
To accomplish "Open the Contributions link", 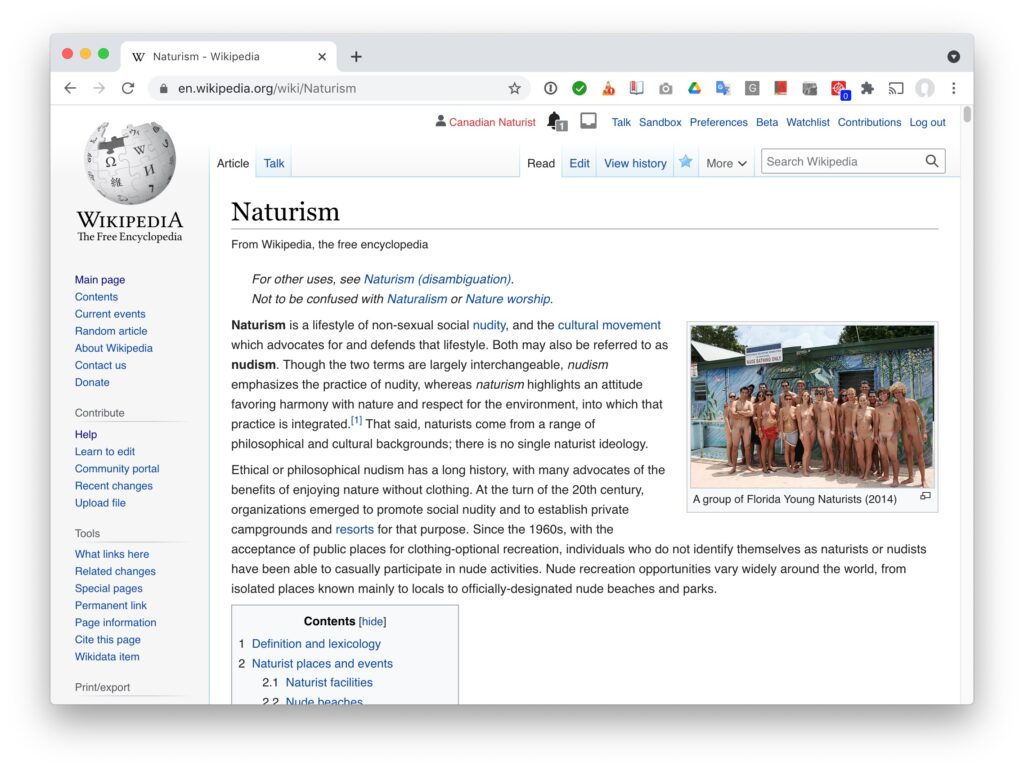I will 869,122.
